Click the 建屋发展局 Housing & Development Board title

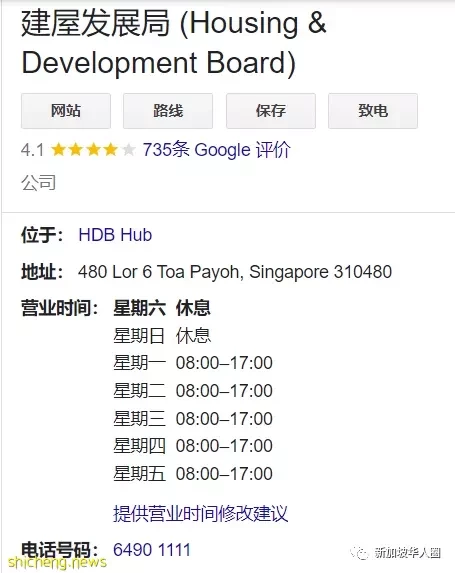point(174,43)
